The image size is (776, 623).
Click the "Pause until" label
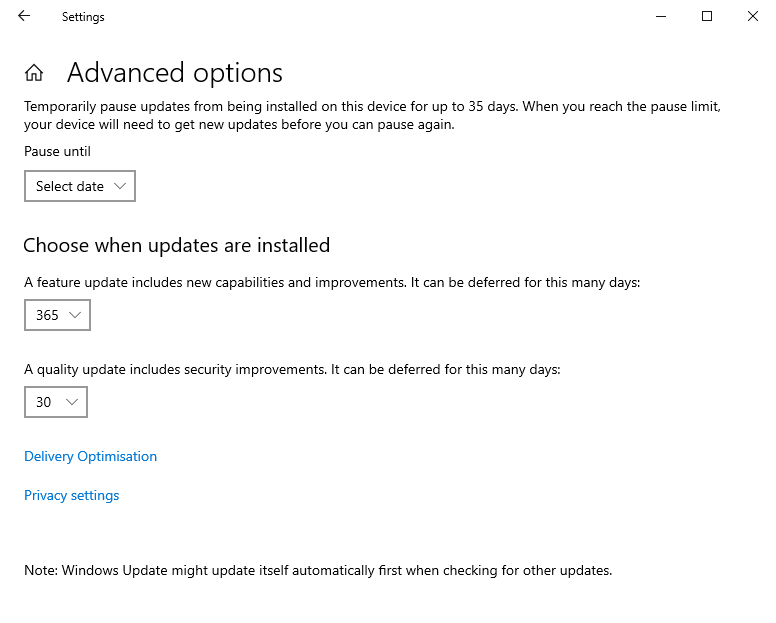(x=57, y=152)
